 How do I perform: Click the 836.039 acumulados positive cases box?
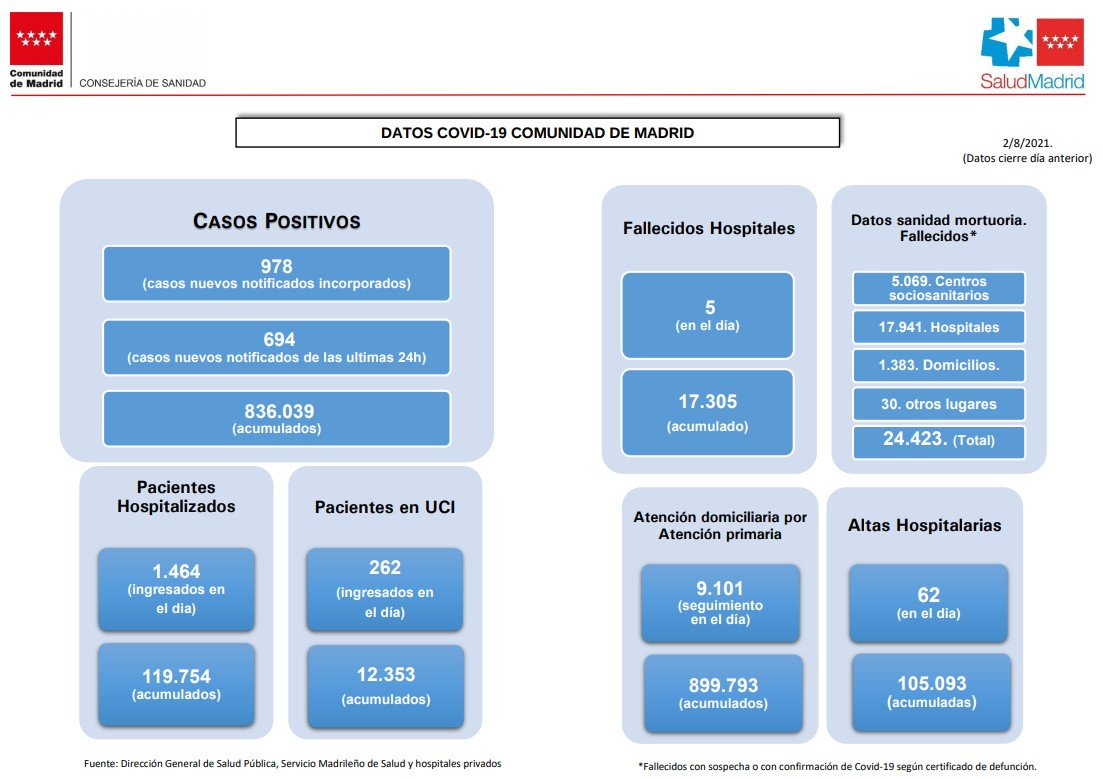(276, 419)
